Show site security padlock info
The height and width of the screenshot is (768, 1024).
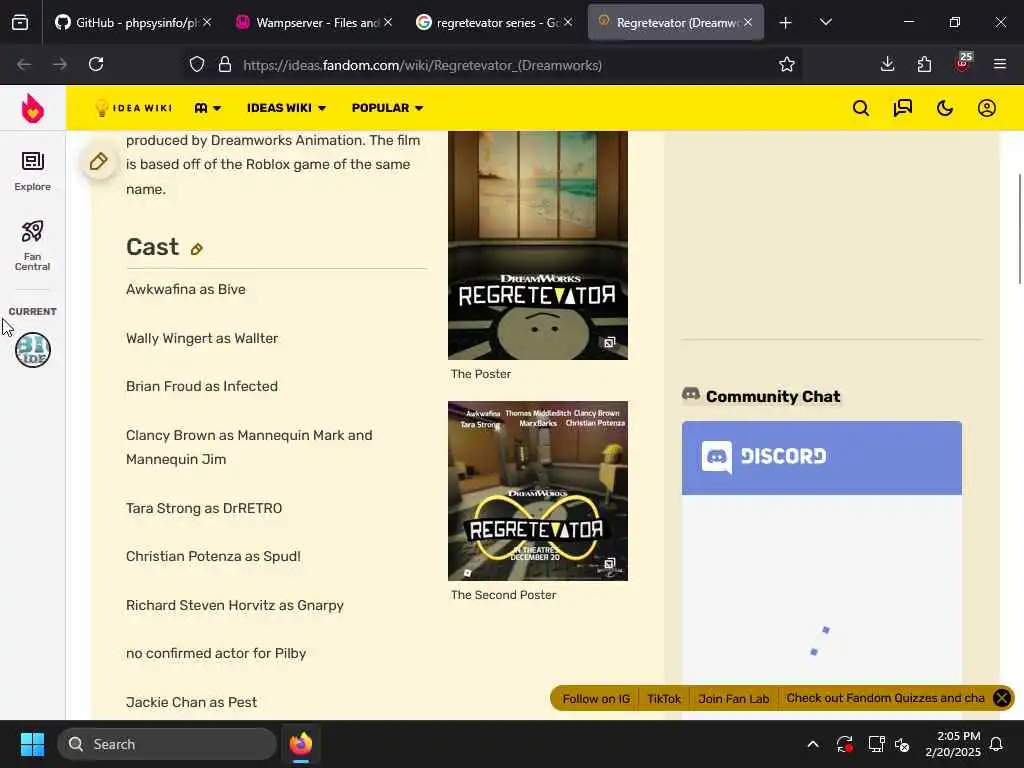[x=225, y=65]
